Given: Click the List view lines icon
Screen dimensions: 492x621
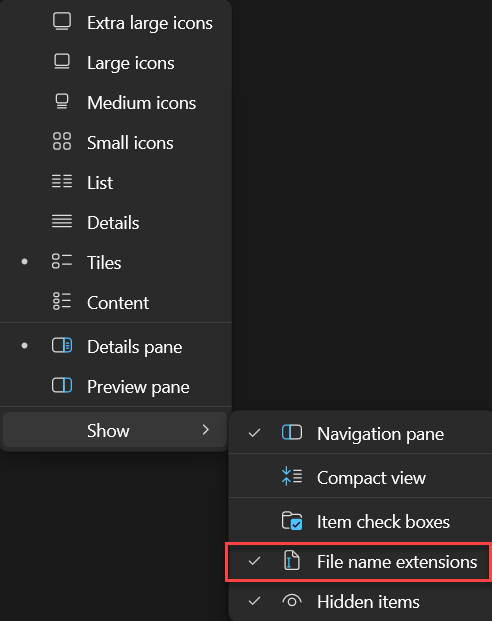Looking at the screenshot, I should coord(62,181).
